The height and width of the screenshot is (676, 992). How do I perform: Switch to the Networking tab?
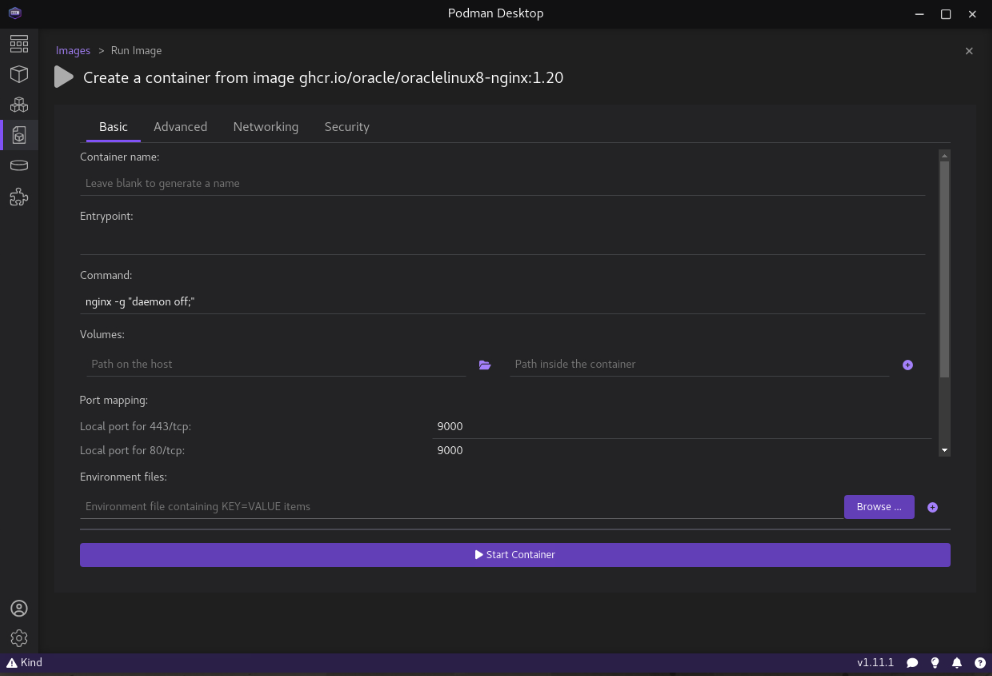coord(266,127)
